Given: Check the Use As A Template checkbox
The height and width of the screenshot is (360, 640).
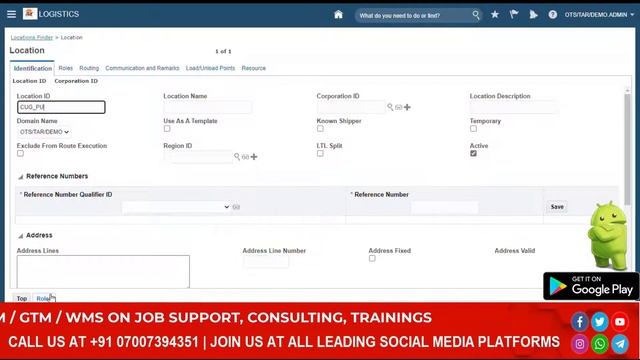Looking at the screenshot, I should 167,129.
